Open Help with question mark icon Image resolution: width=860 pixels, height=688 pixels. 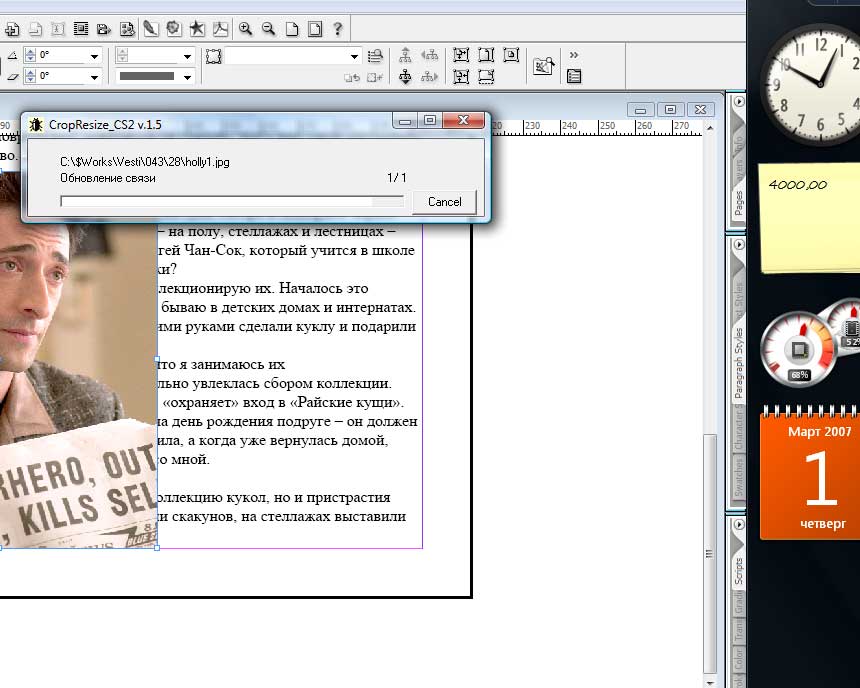(x=338, y=29)
